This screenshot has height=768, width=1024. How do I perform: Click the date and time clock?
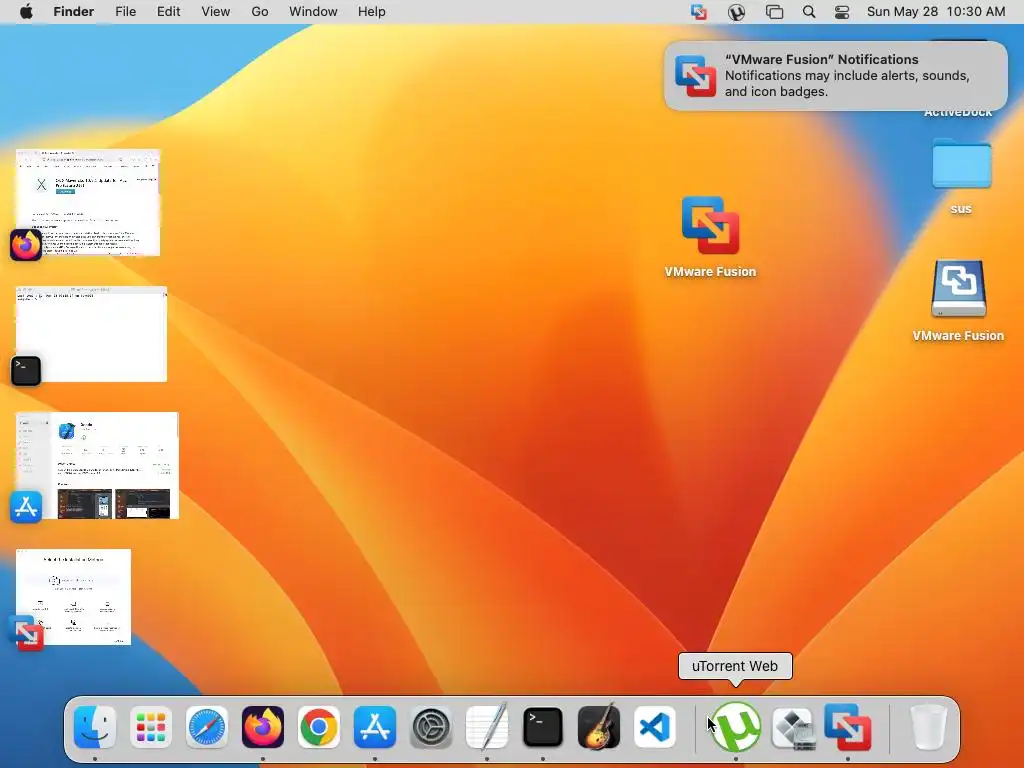[936, 12]
